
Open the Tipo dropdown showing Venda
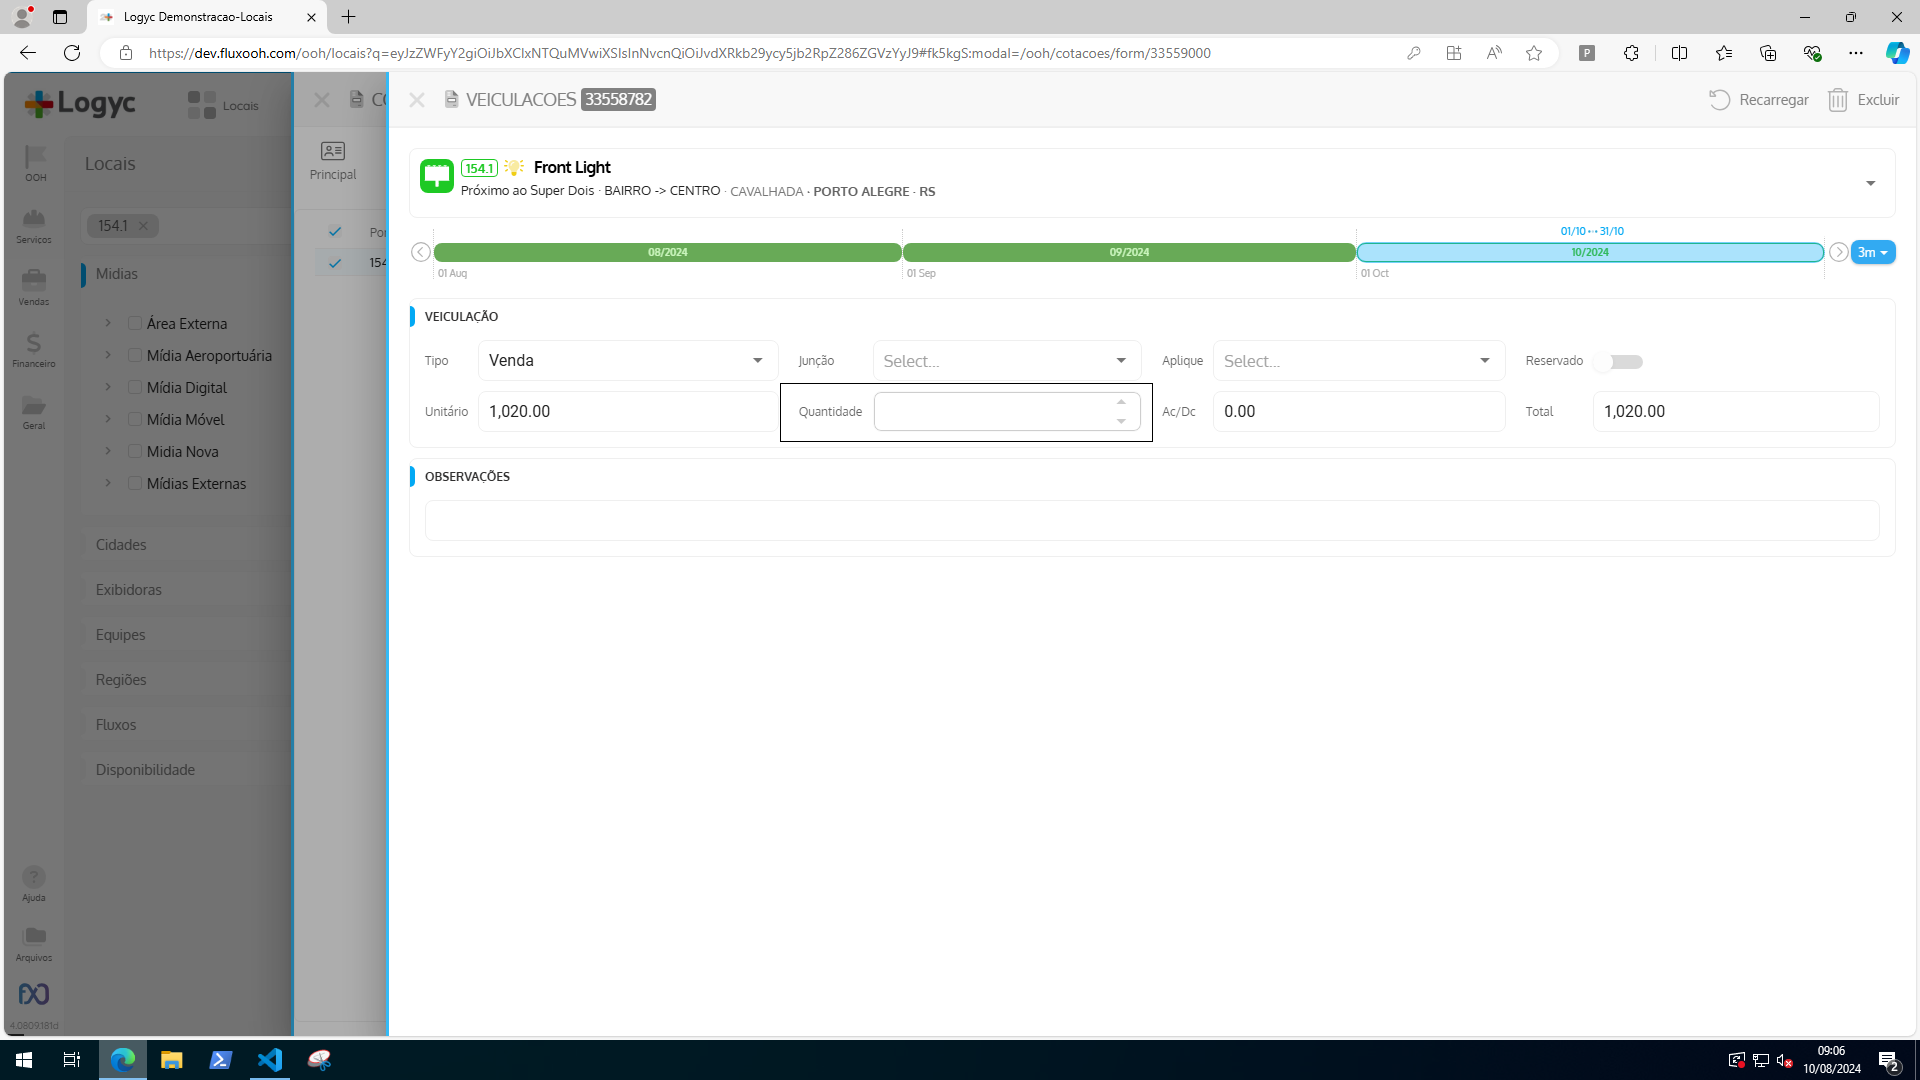tap(627, 361)
